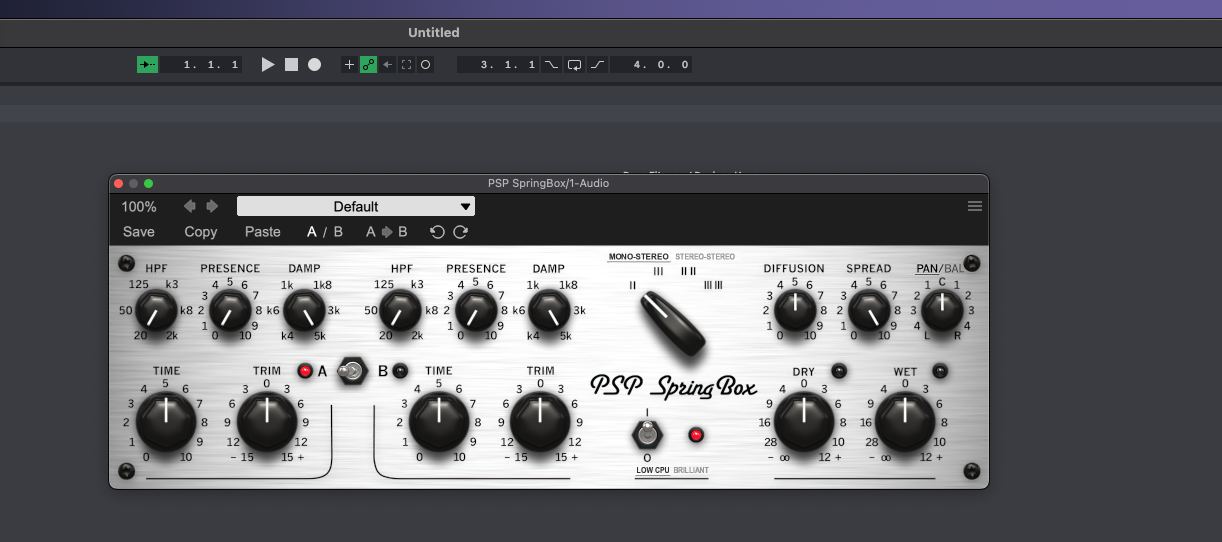Click channel B TIME knob

tap(439, 420)
